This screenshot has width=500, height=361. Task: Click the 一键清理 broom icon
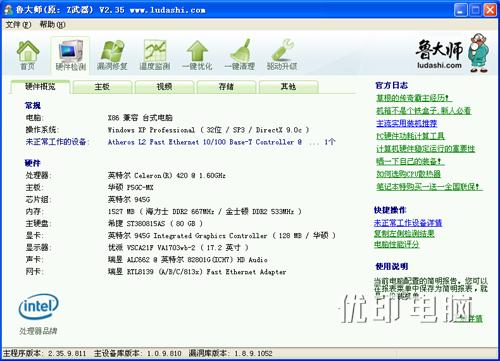240,55
